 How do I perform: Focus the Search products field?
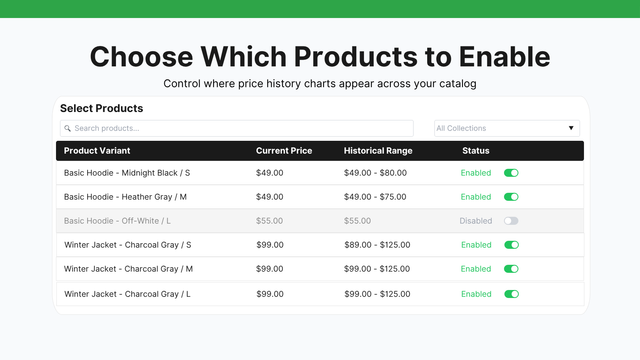[237, 128]
